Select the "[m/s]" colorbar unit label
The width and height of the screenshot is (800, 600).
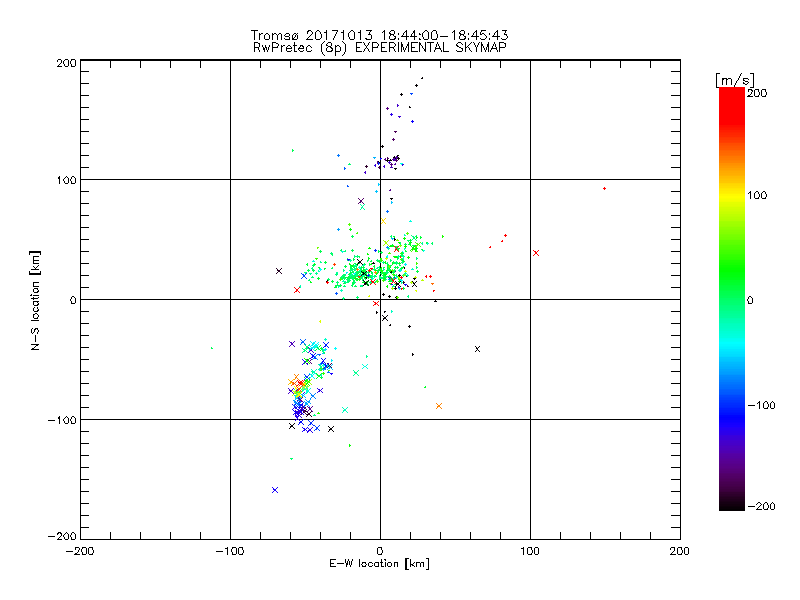pyautogui.click(x=734, y=80)
